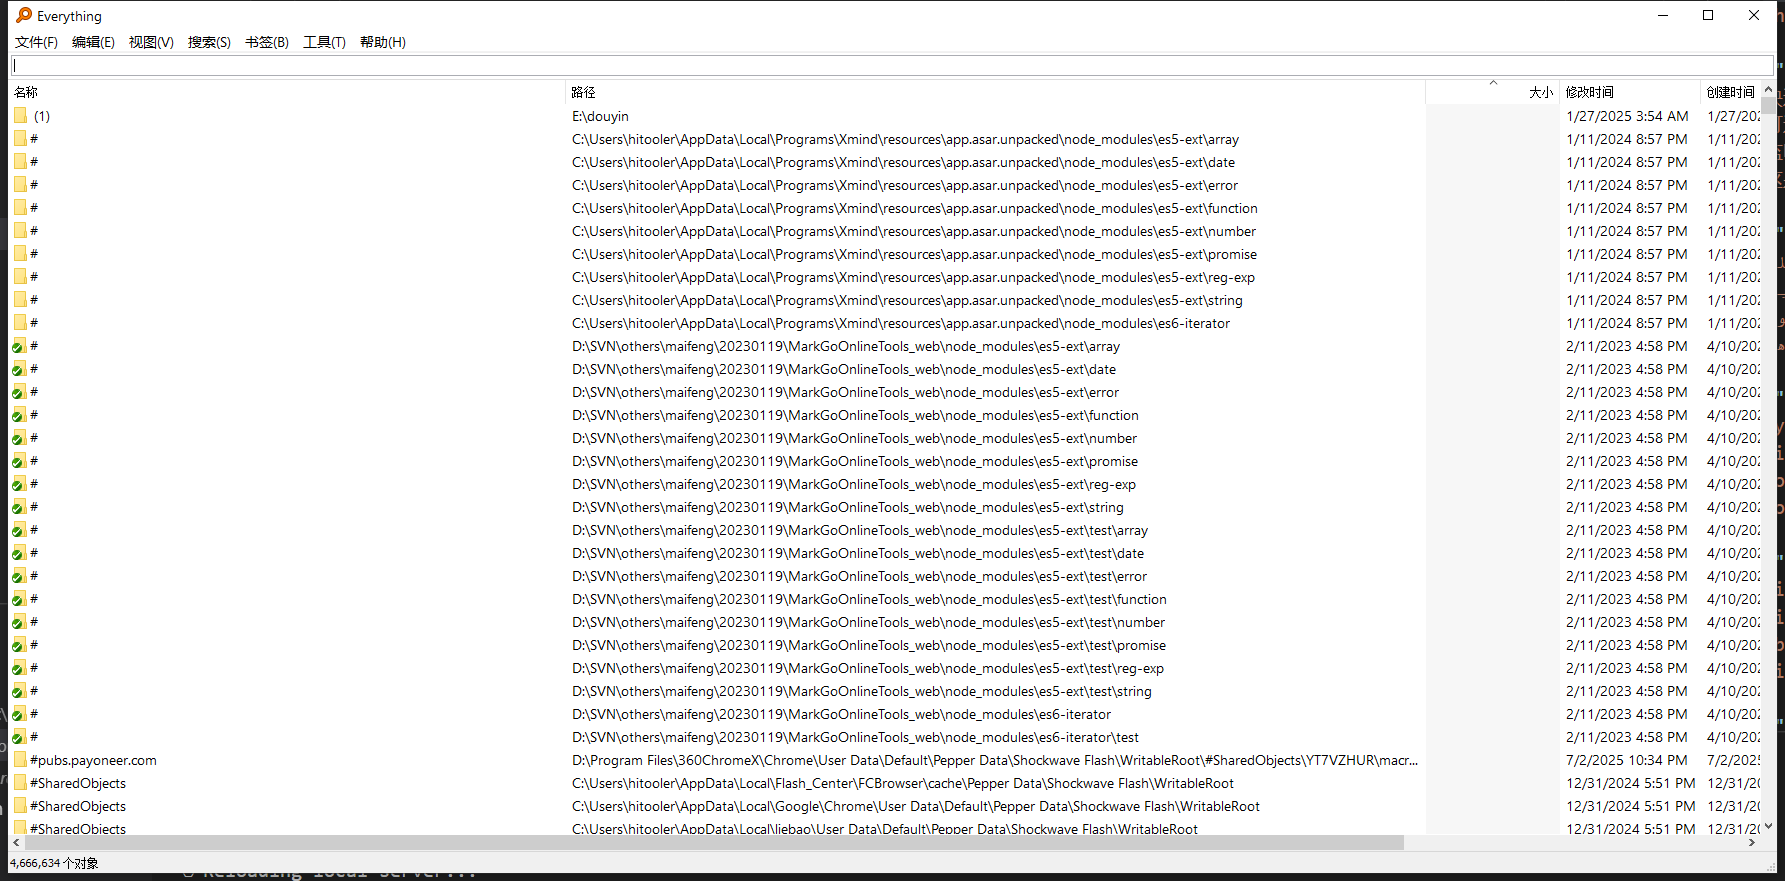Select SVN folder icon for MarkGoOnlineTools_web es5-ext\promise
Screen dimensions: 1785x881
click(x=20, y=461)
